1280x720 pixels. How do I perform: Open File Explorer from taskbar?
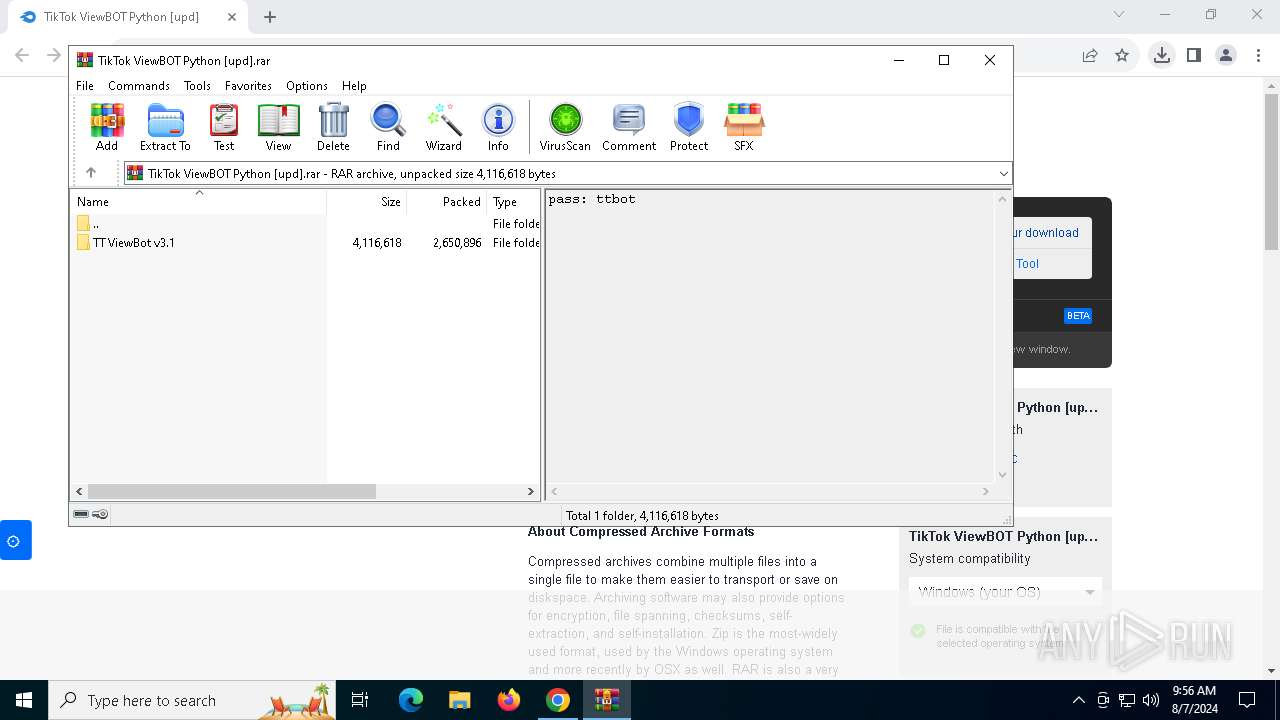point(460,700)
